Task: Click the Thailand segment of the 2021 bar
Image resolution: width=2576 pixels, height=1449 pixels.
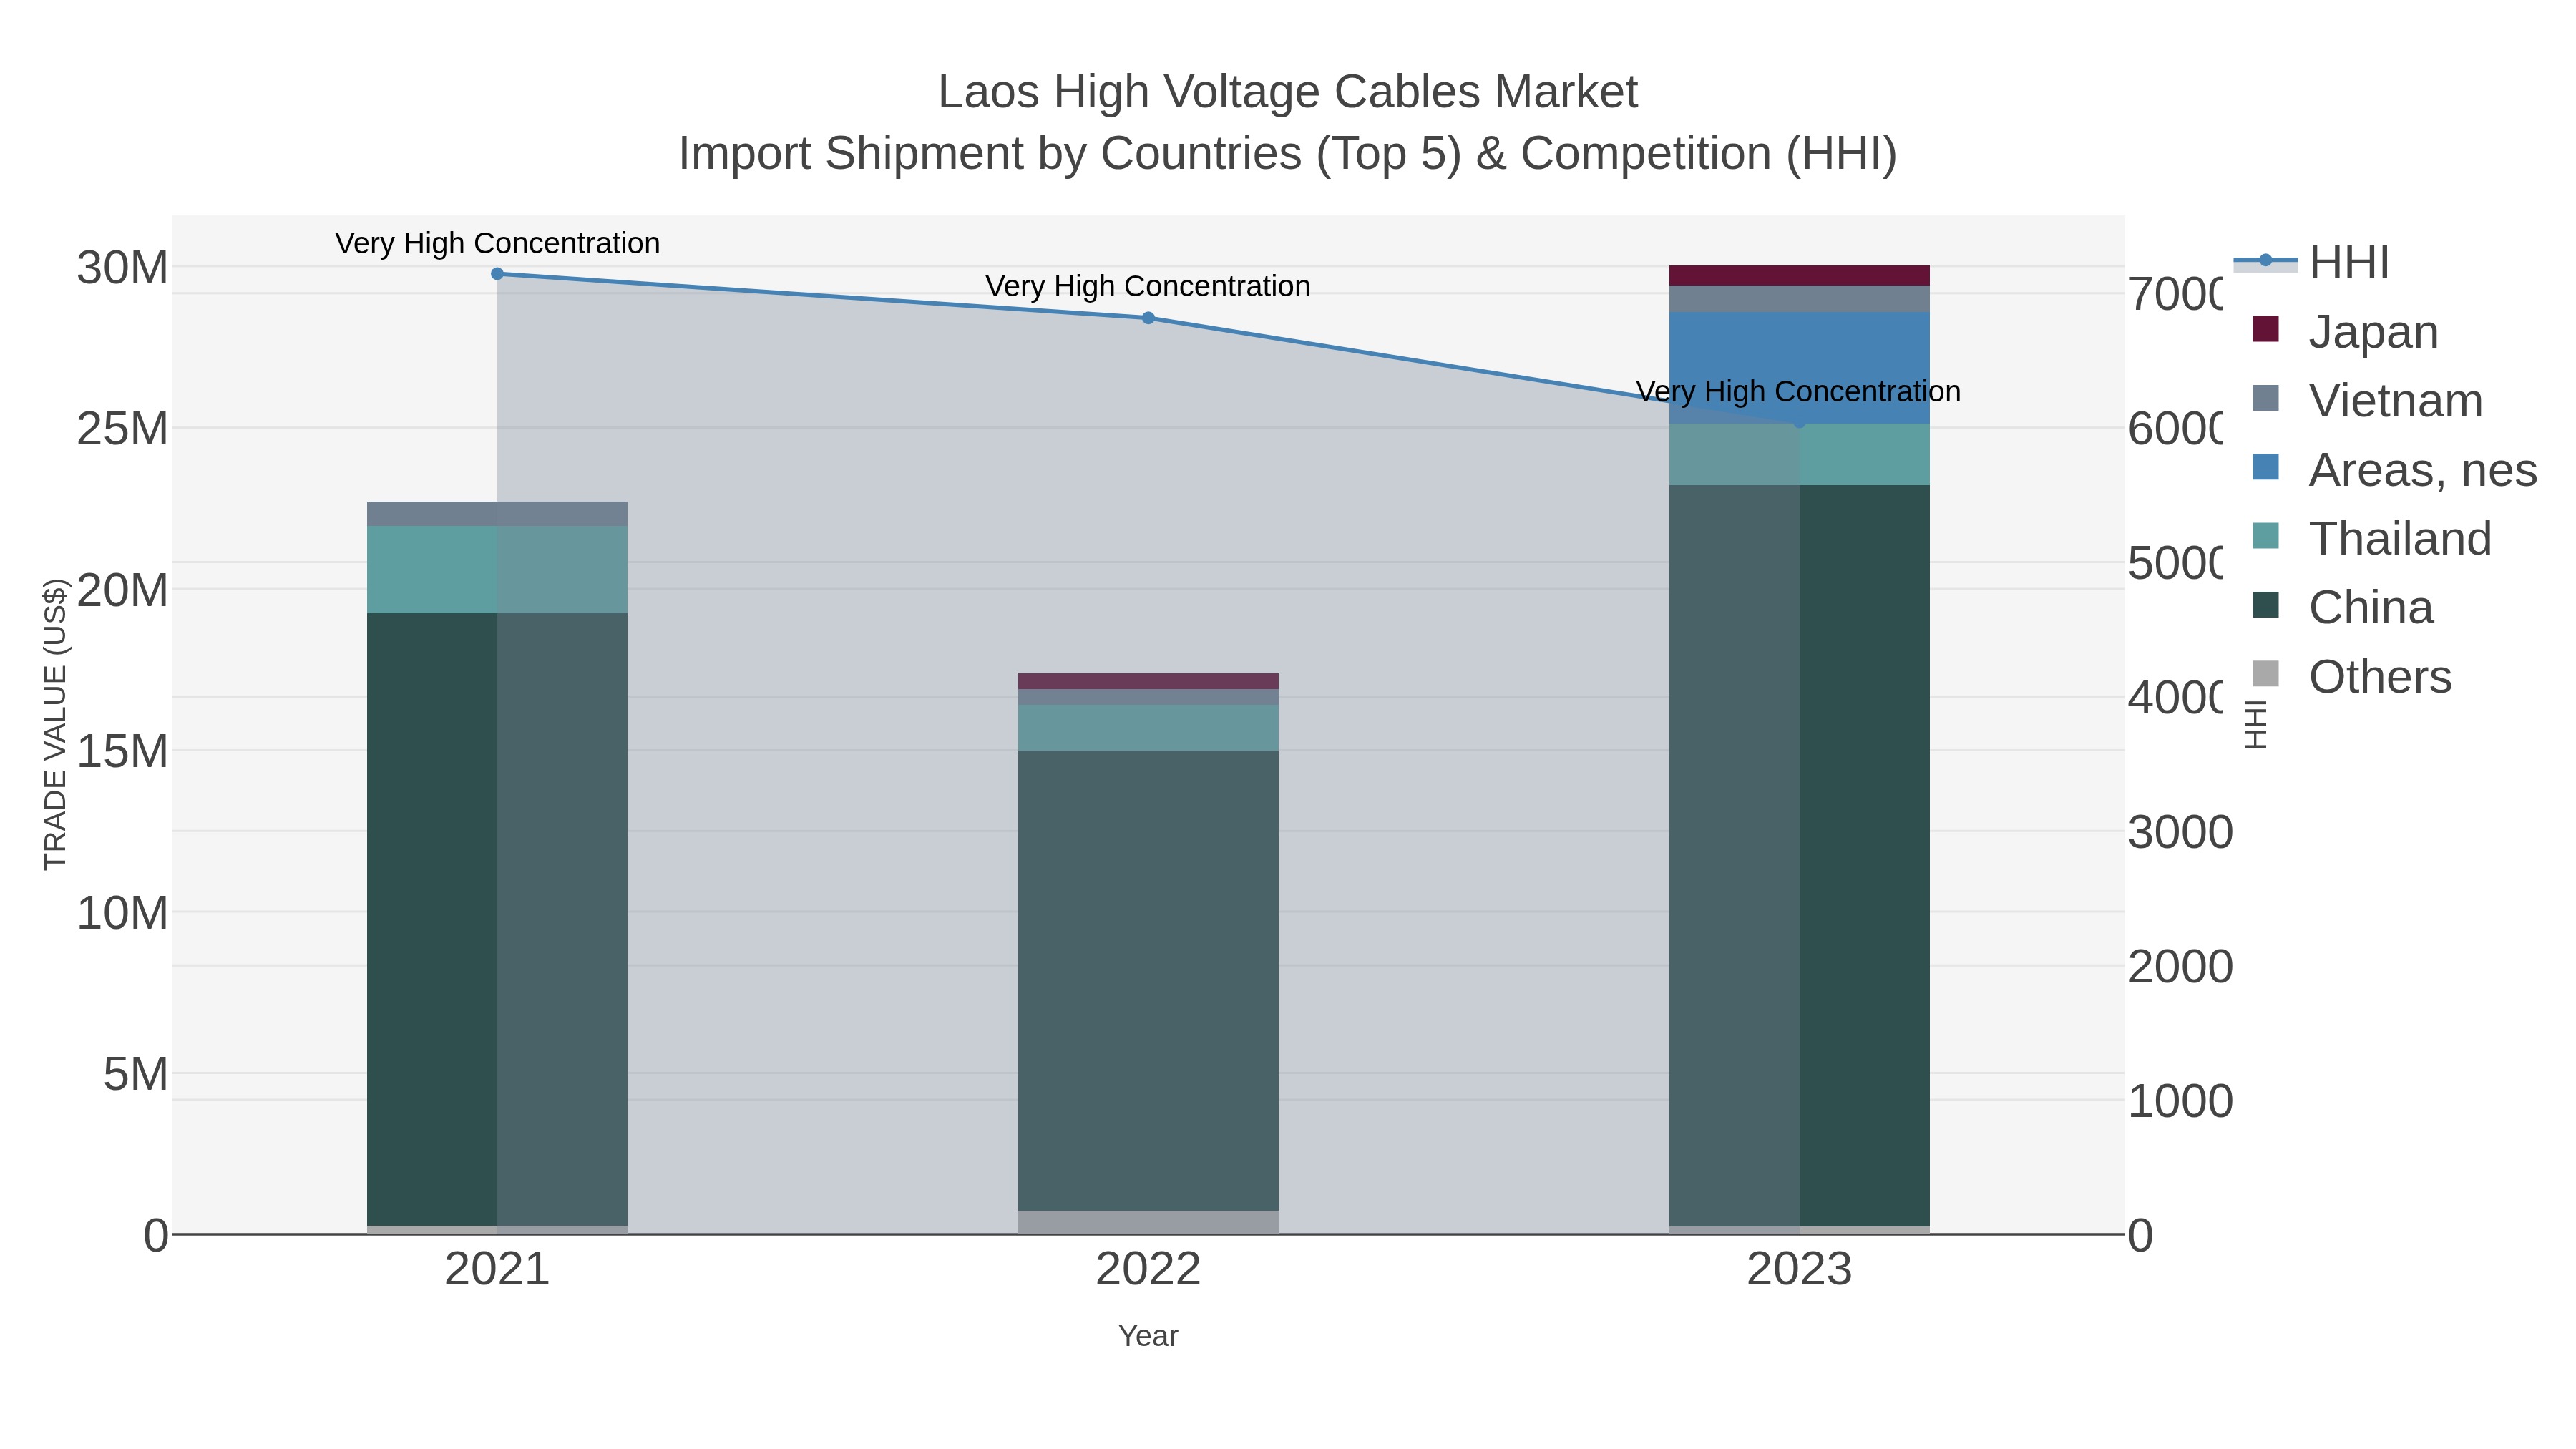Action: 497,570
